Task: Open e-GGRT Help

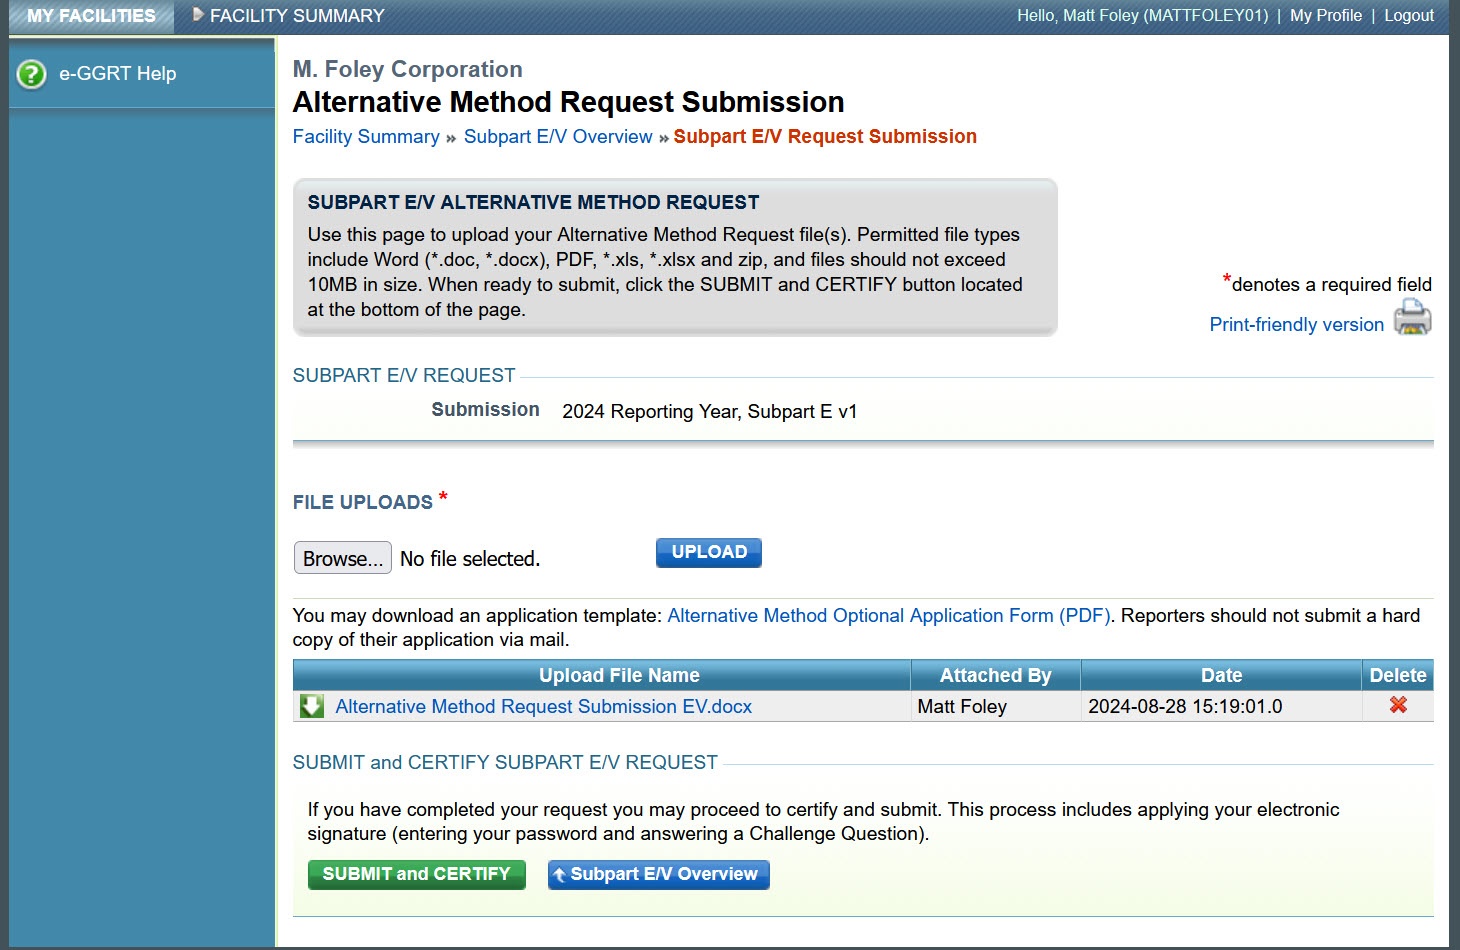Action: [117, 73]
